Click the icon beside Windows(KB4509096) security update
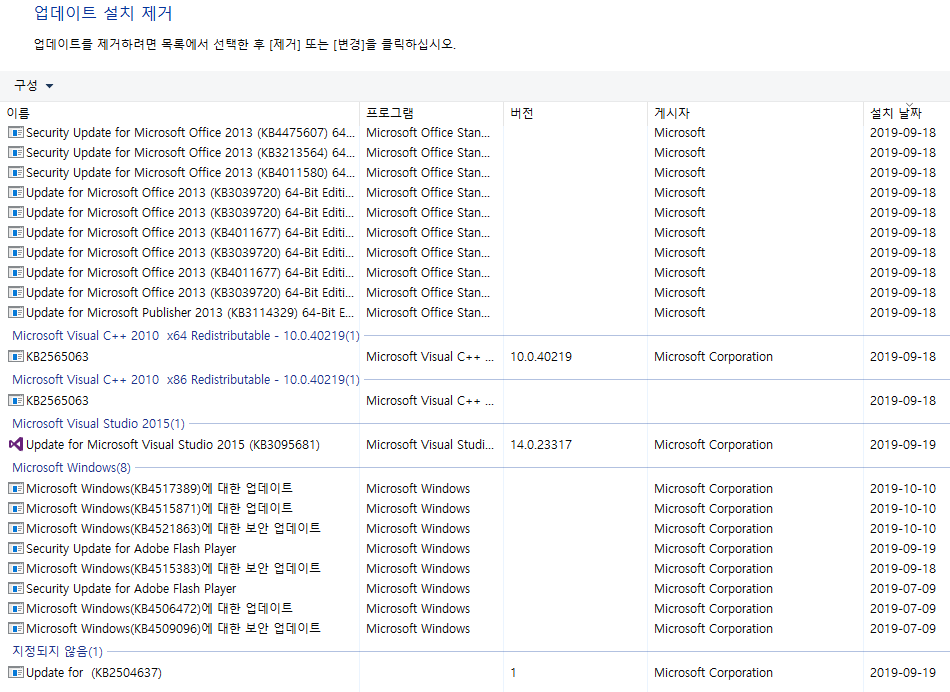The image size is (950, 692). tap(16, 628)
